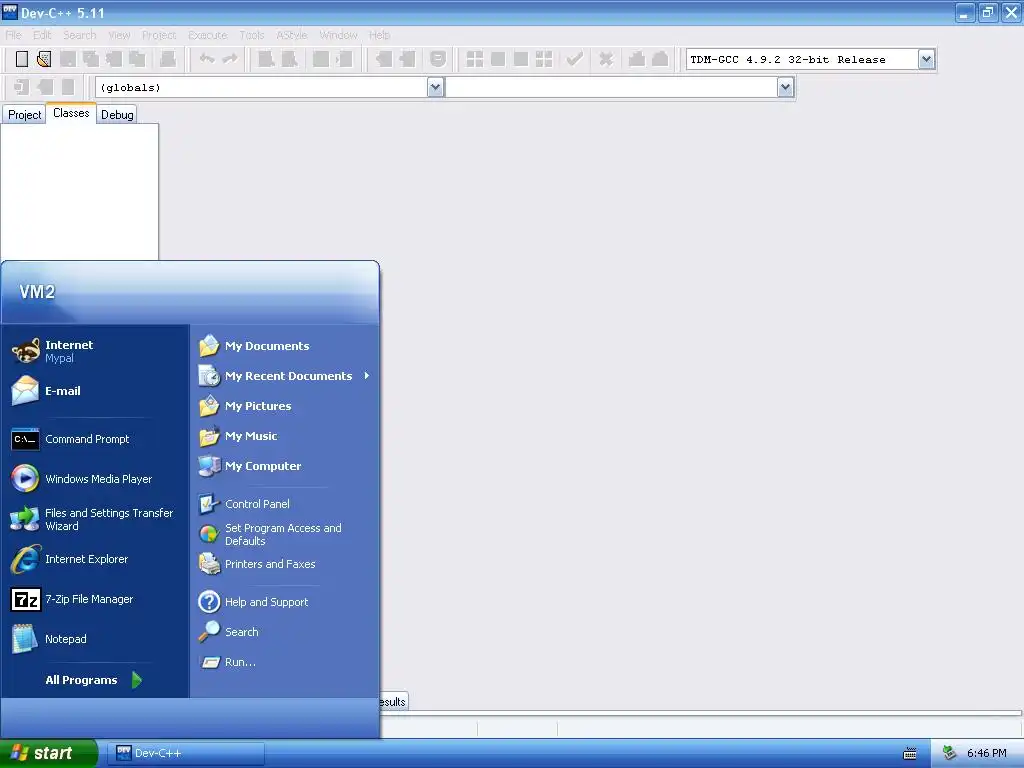Click the Print icon in Dev-C++ toolbar

point(168,59)
